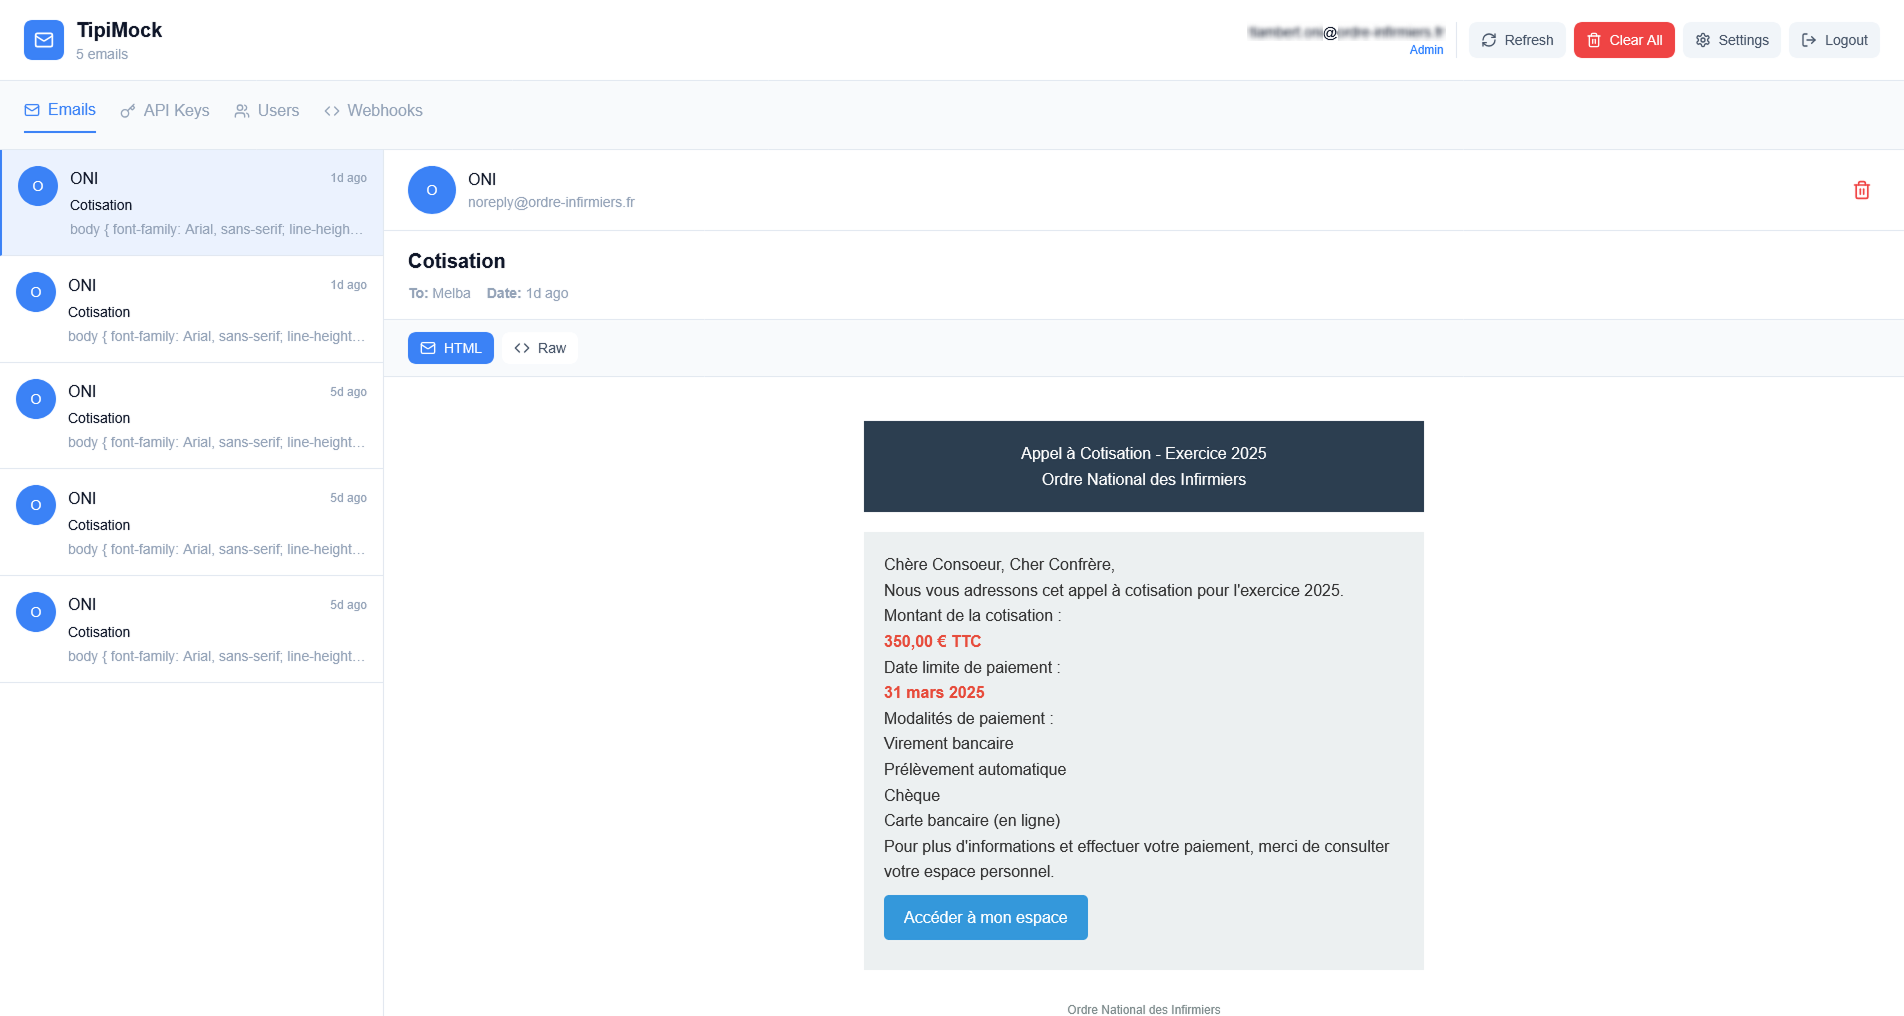Click the TipiMock envelope logo icon
Viewport: 1904px width, 1016px height.
pos(44,40)
